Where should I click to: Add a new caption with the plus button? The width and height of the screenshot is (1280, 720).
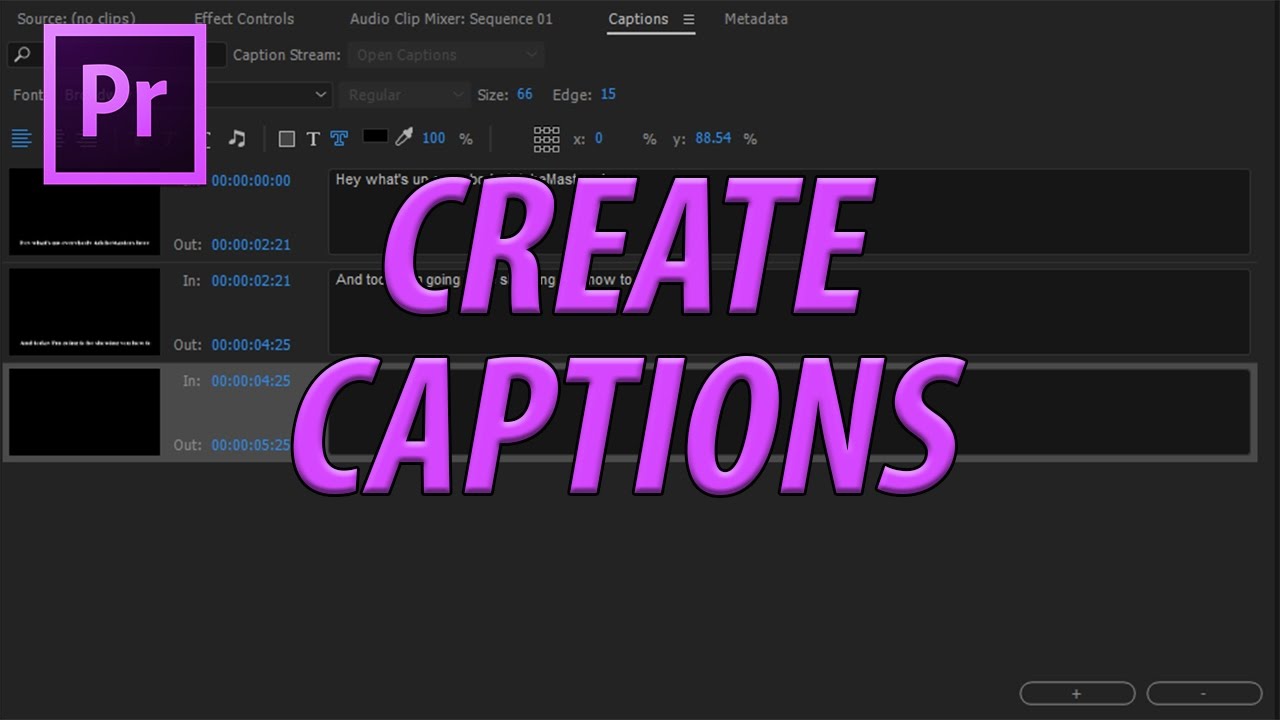[1077, 693]
